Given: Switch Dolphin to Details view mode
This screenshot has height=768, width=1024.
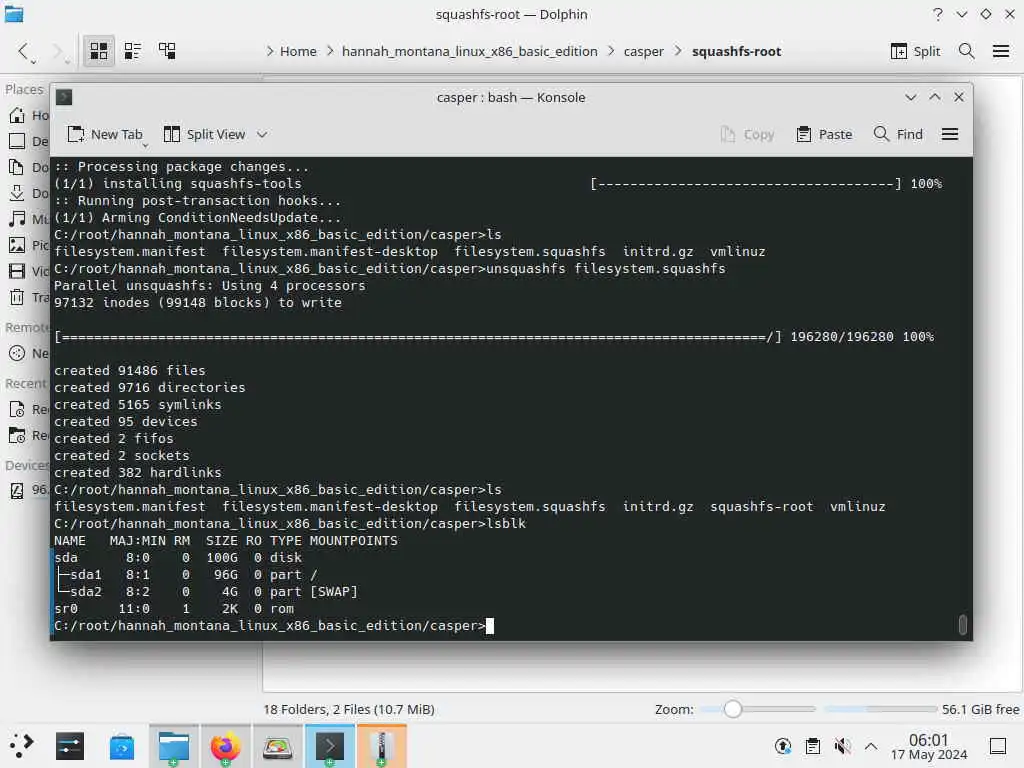Looking at the screenshot, I should [x=167, y=52].
